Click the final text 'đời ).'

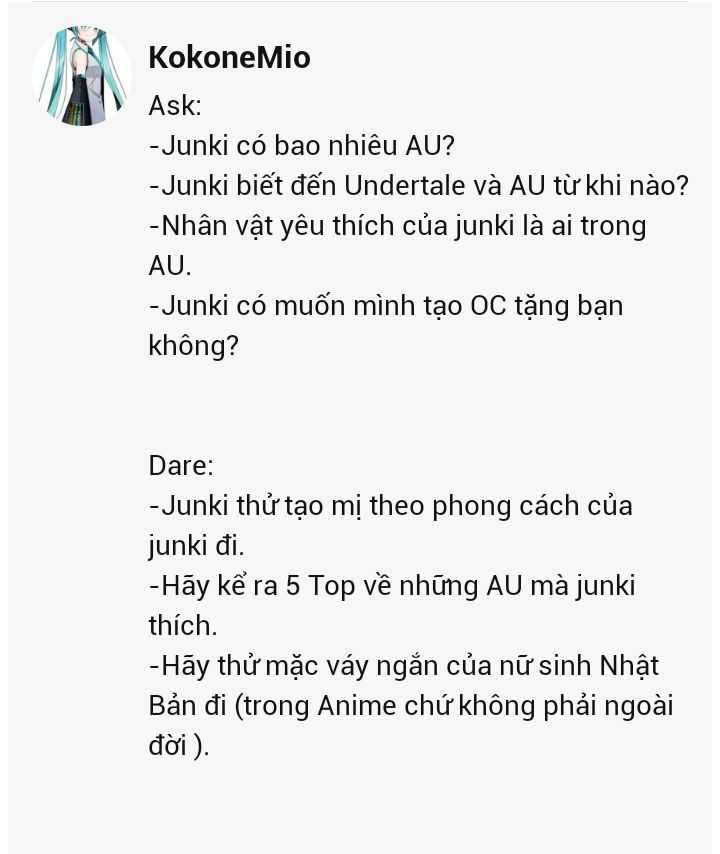click(179, 746)
